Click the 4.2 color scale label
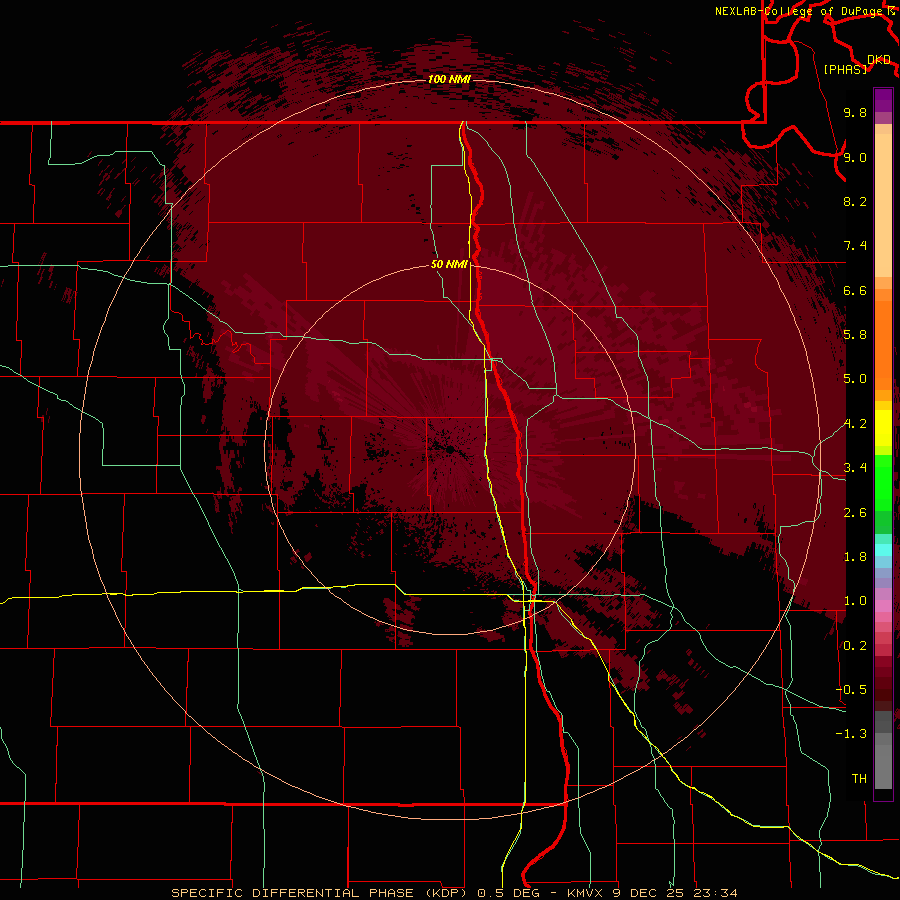 (855, 424)
